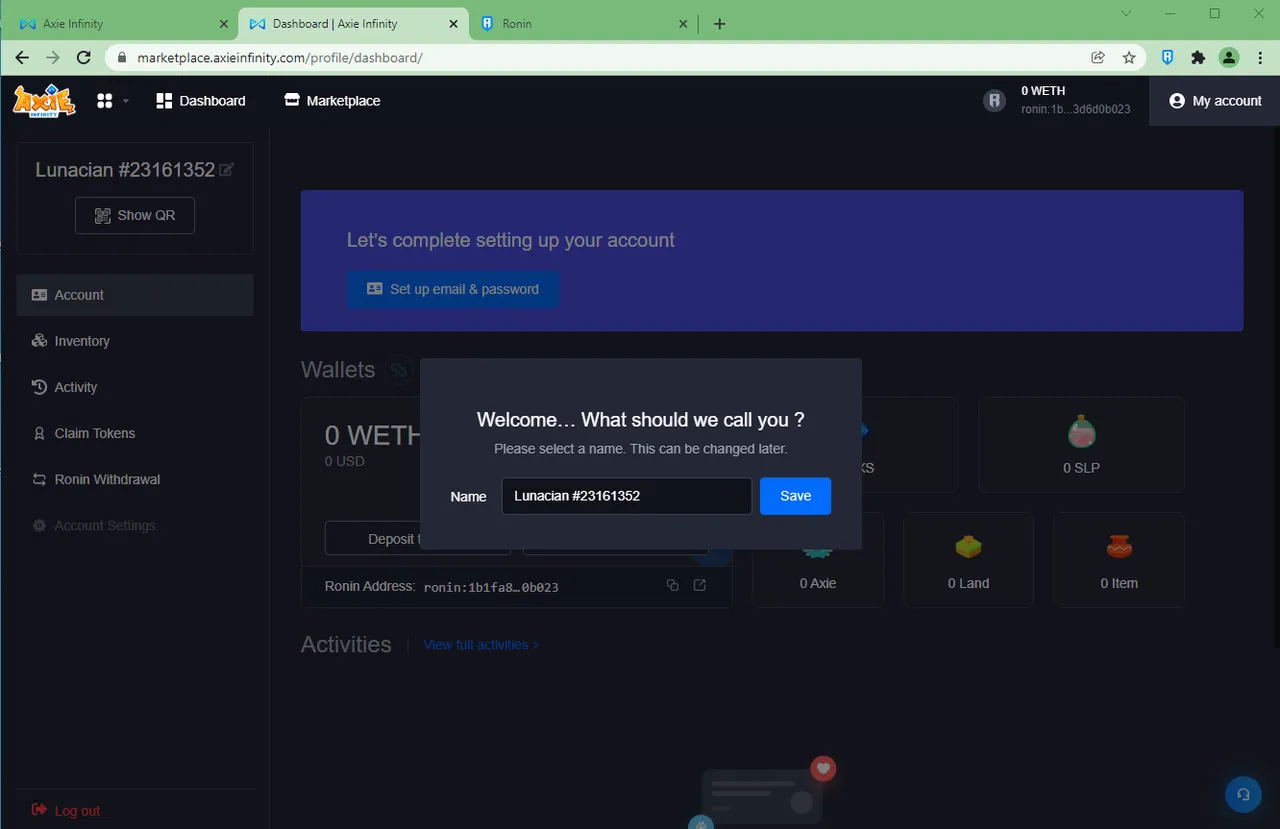Open the Chrome profile avatar
The height and width of the screenshot is (829, 1280).
1229,58
